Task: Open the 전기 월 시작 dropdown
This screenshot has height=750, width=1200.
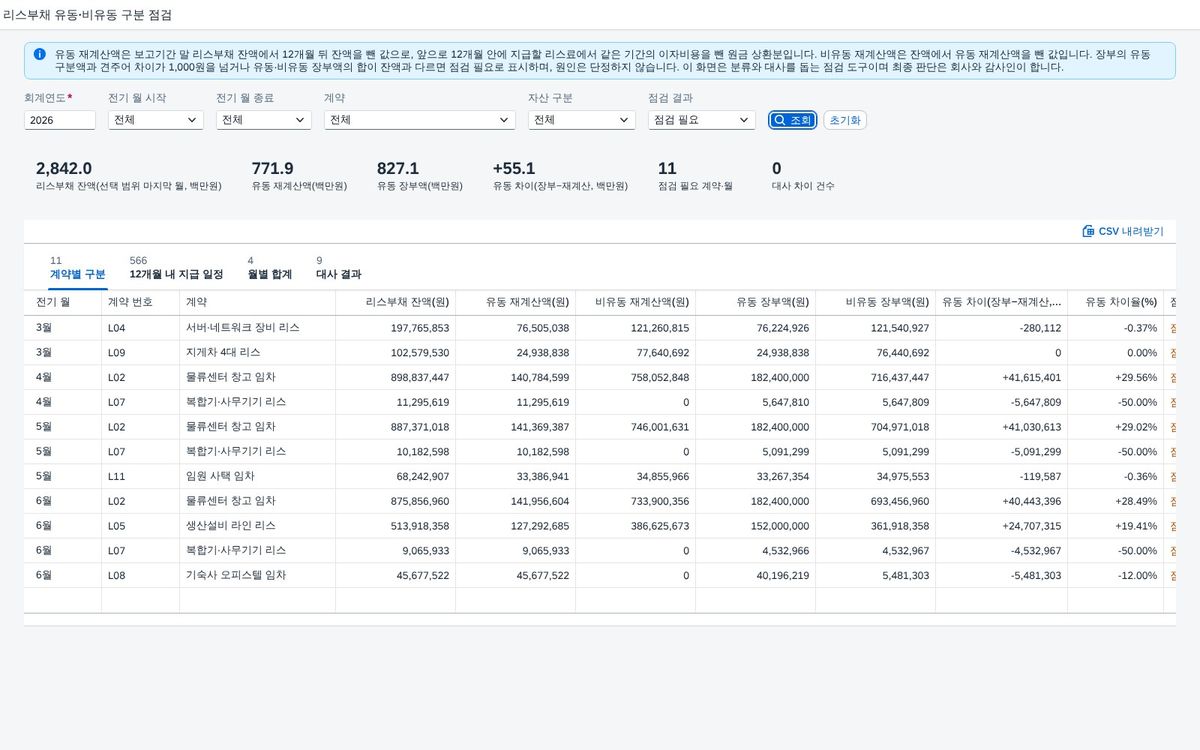Action: pos(155,120)
